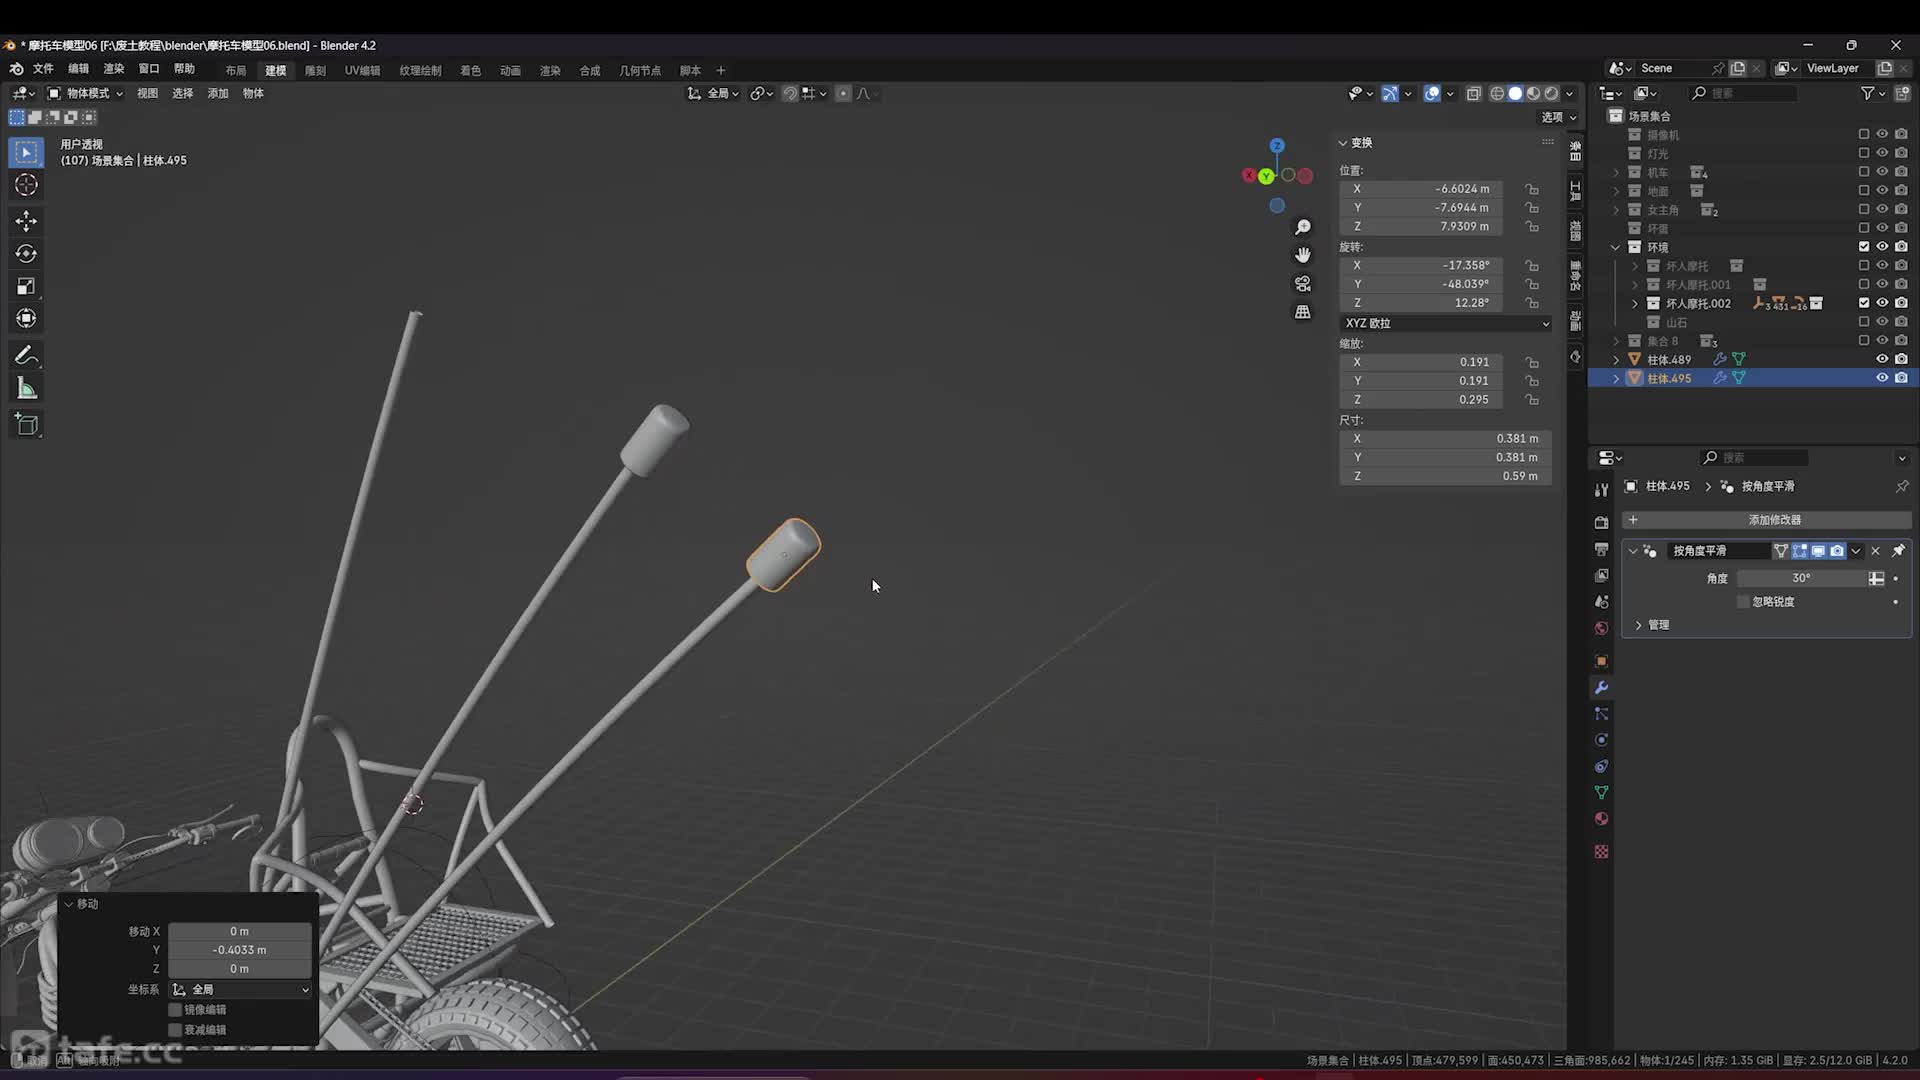The image size is (1920, 1080).
Task: Select the Annotate pencil tool
Action: (x=27, y=356)
